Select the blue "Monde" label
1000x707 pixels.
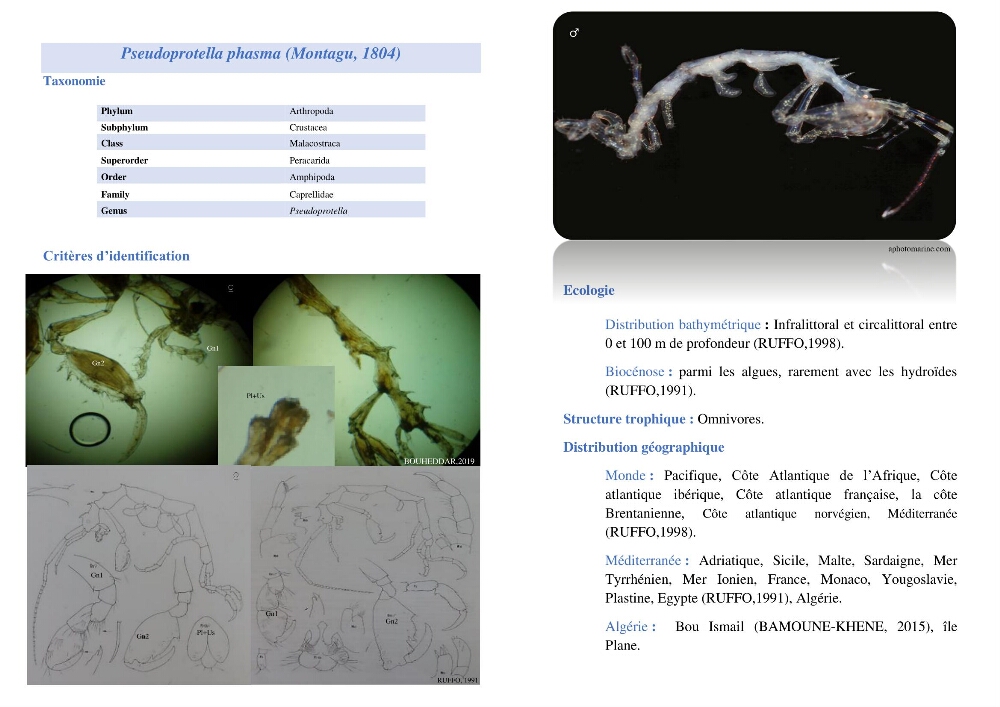pos(625,476)
